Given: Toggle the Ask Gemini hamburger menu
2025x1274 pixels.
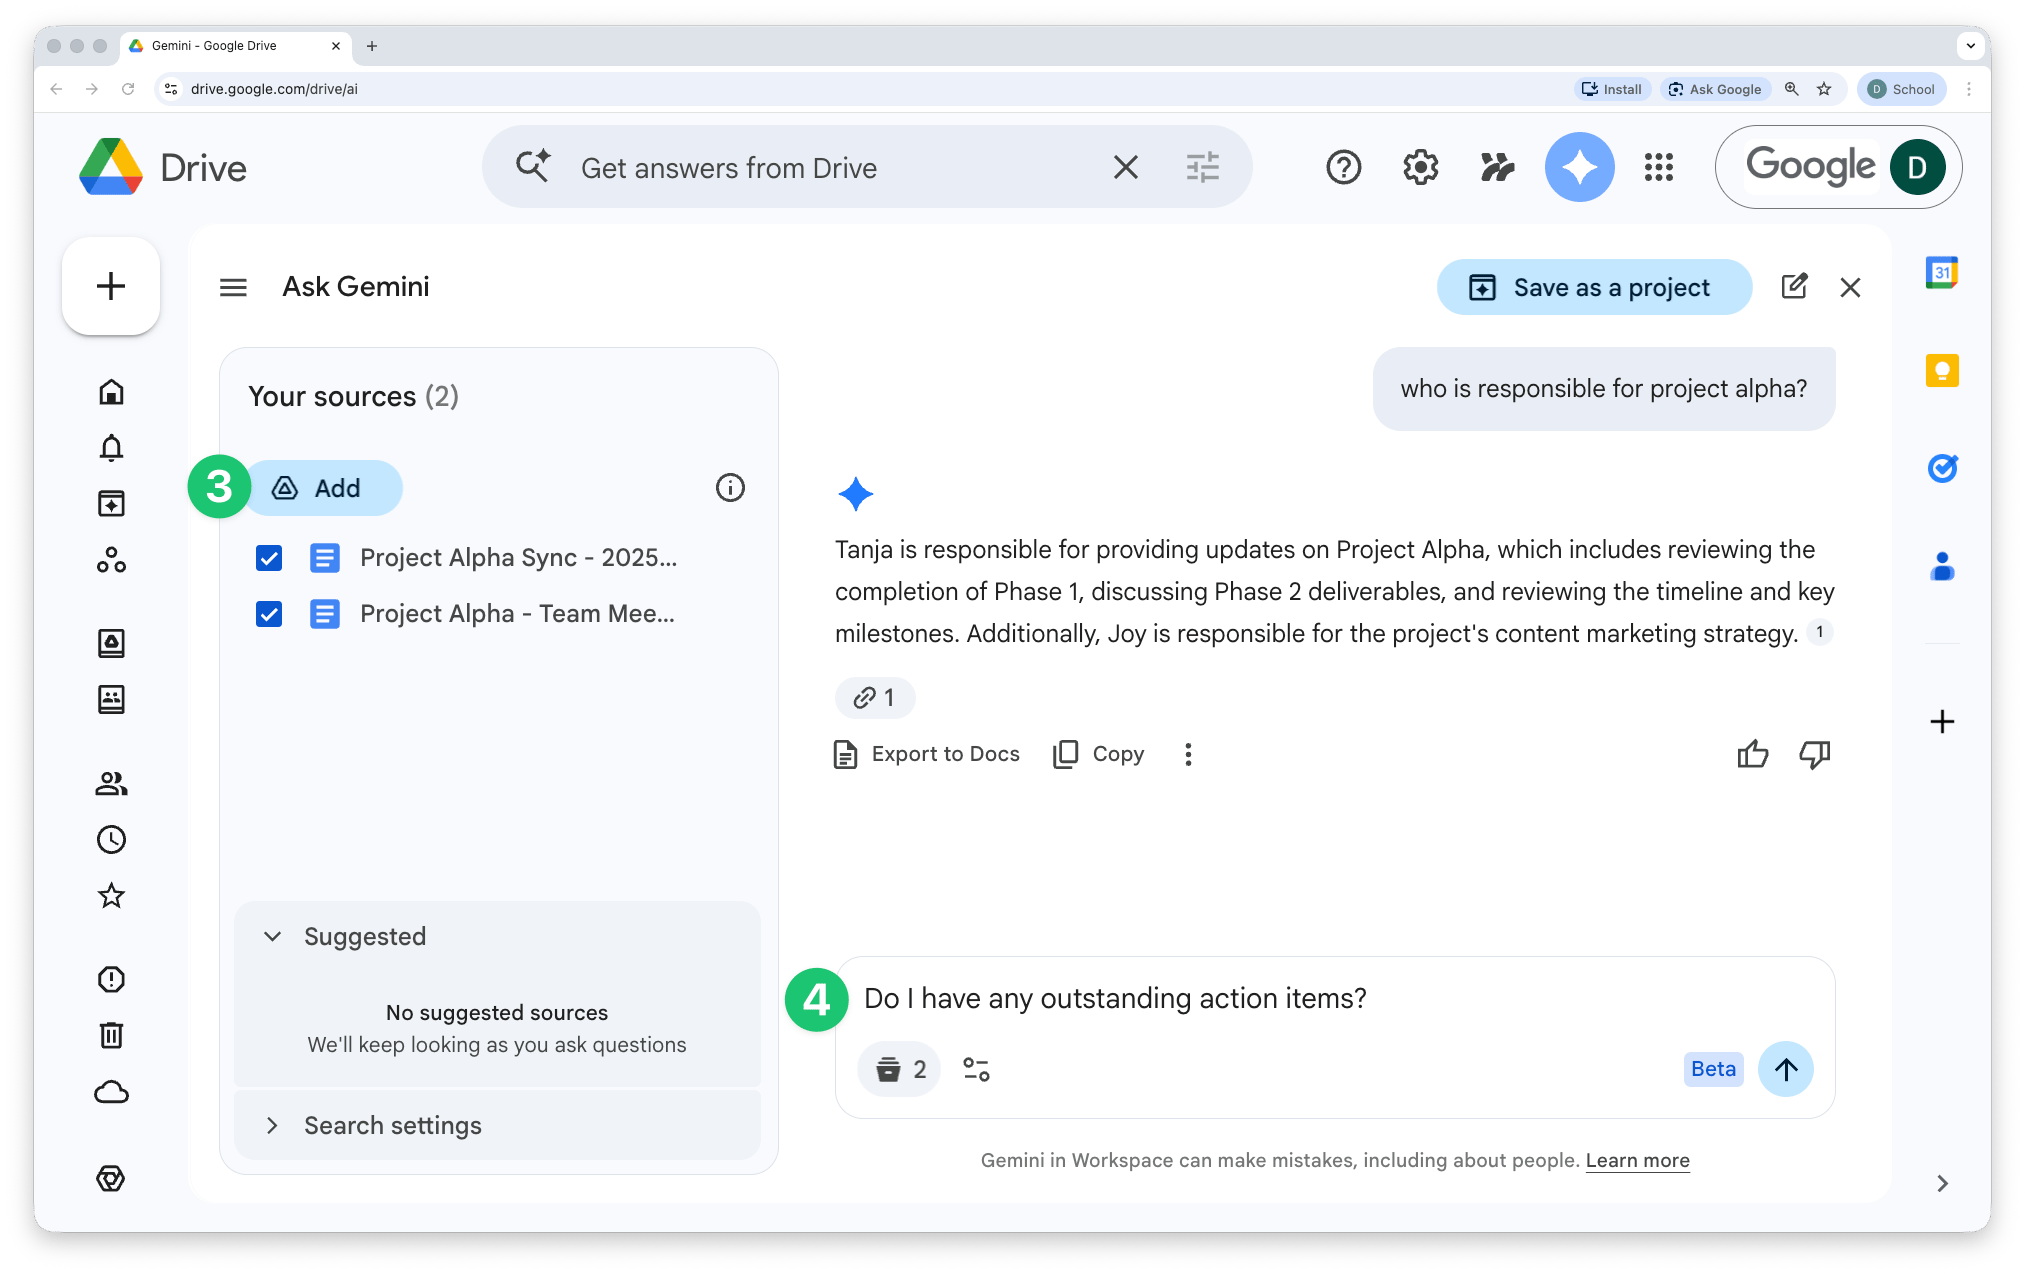Looking at the screenshot, I should 233,288.
